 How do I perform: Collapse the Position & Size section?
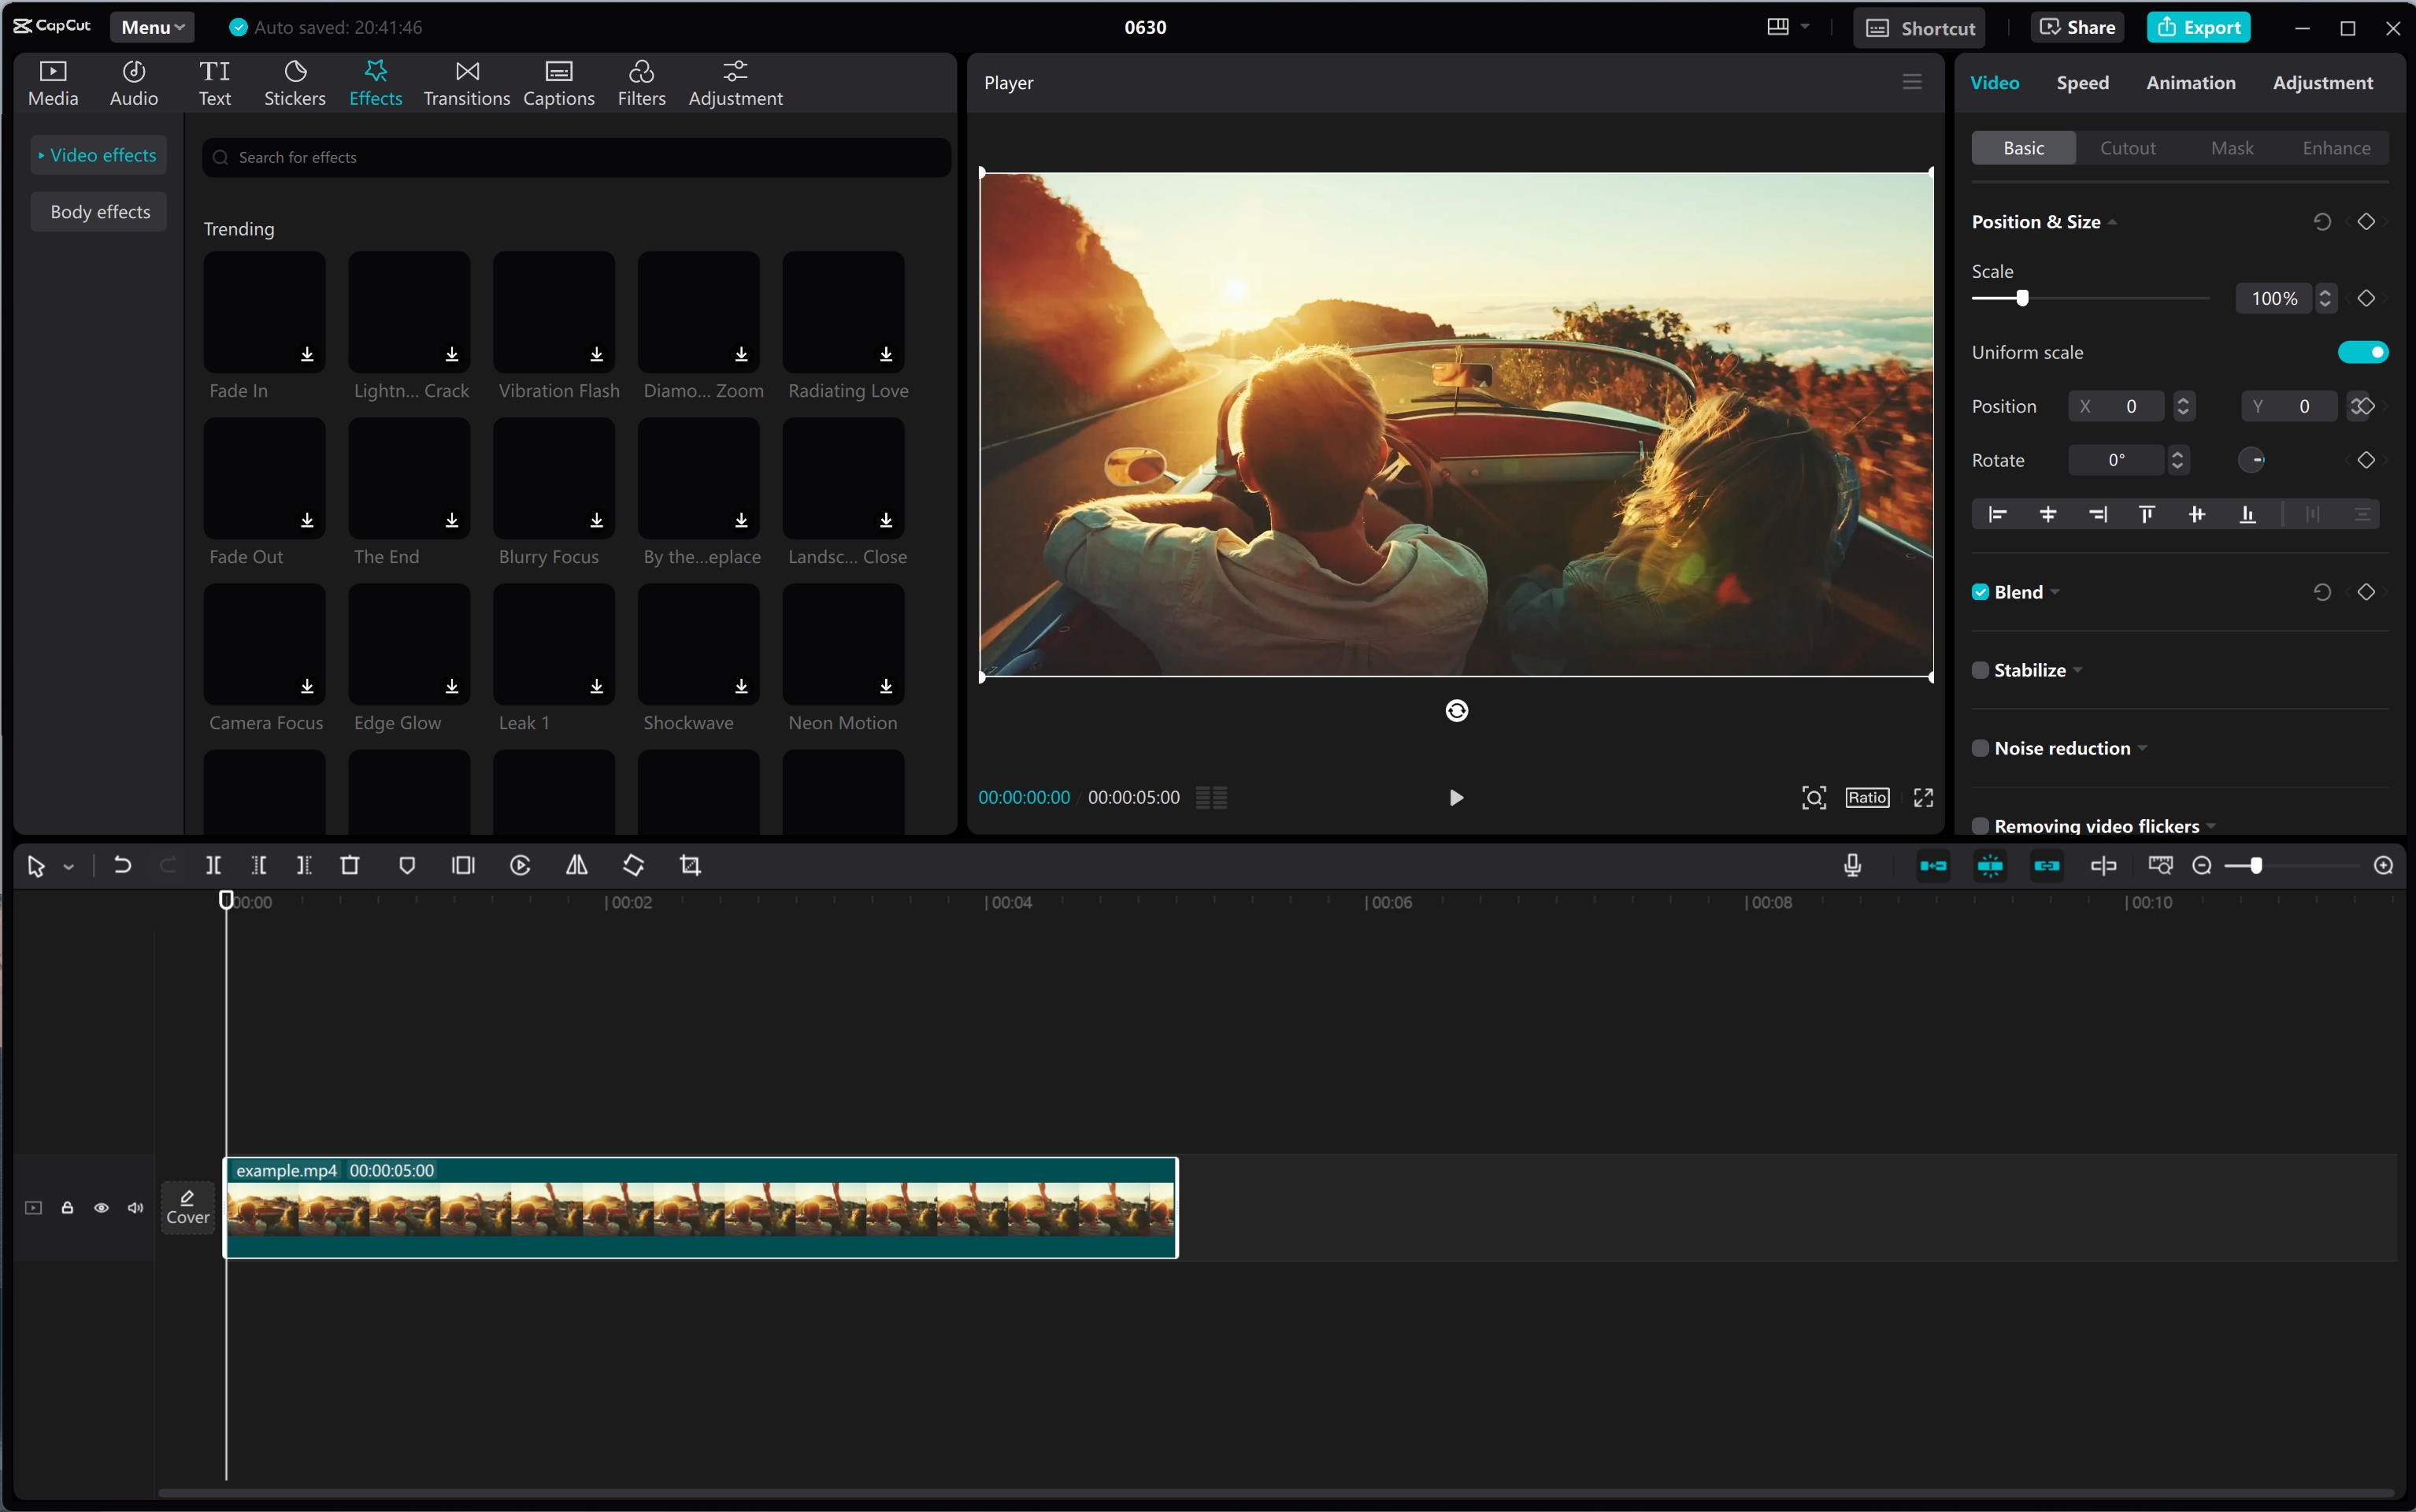coord(2112,223)
